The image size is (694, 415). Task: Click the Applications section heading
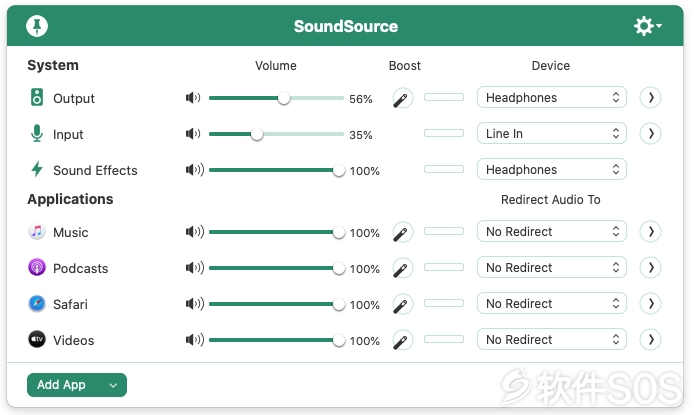(x=70, y=199)
